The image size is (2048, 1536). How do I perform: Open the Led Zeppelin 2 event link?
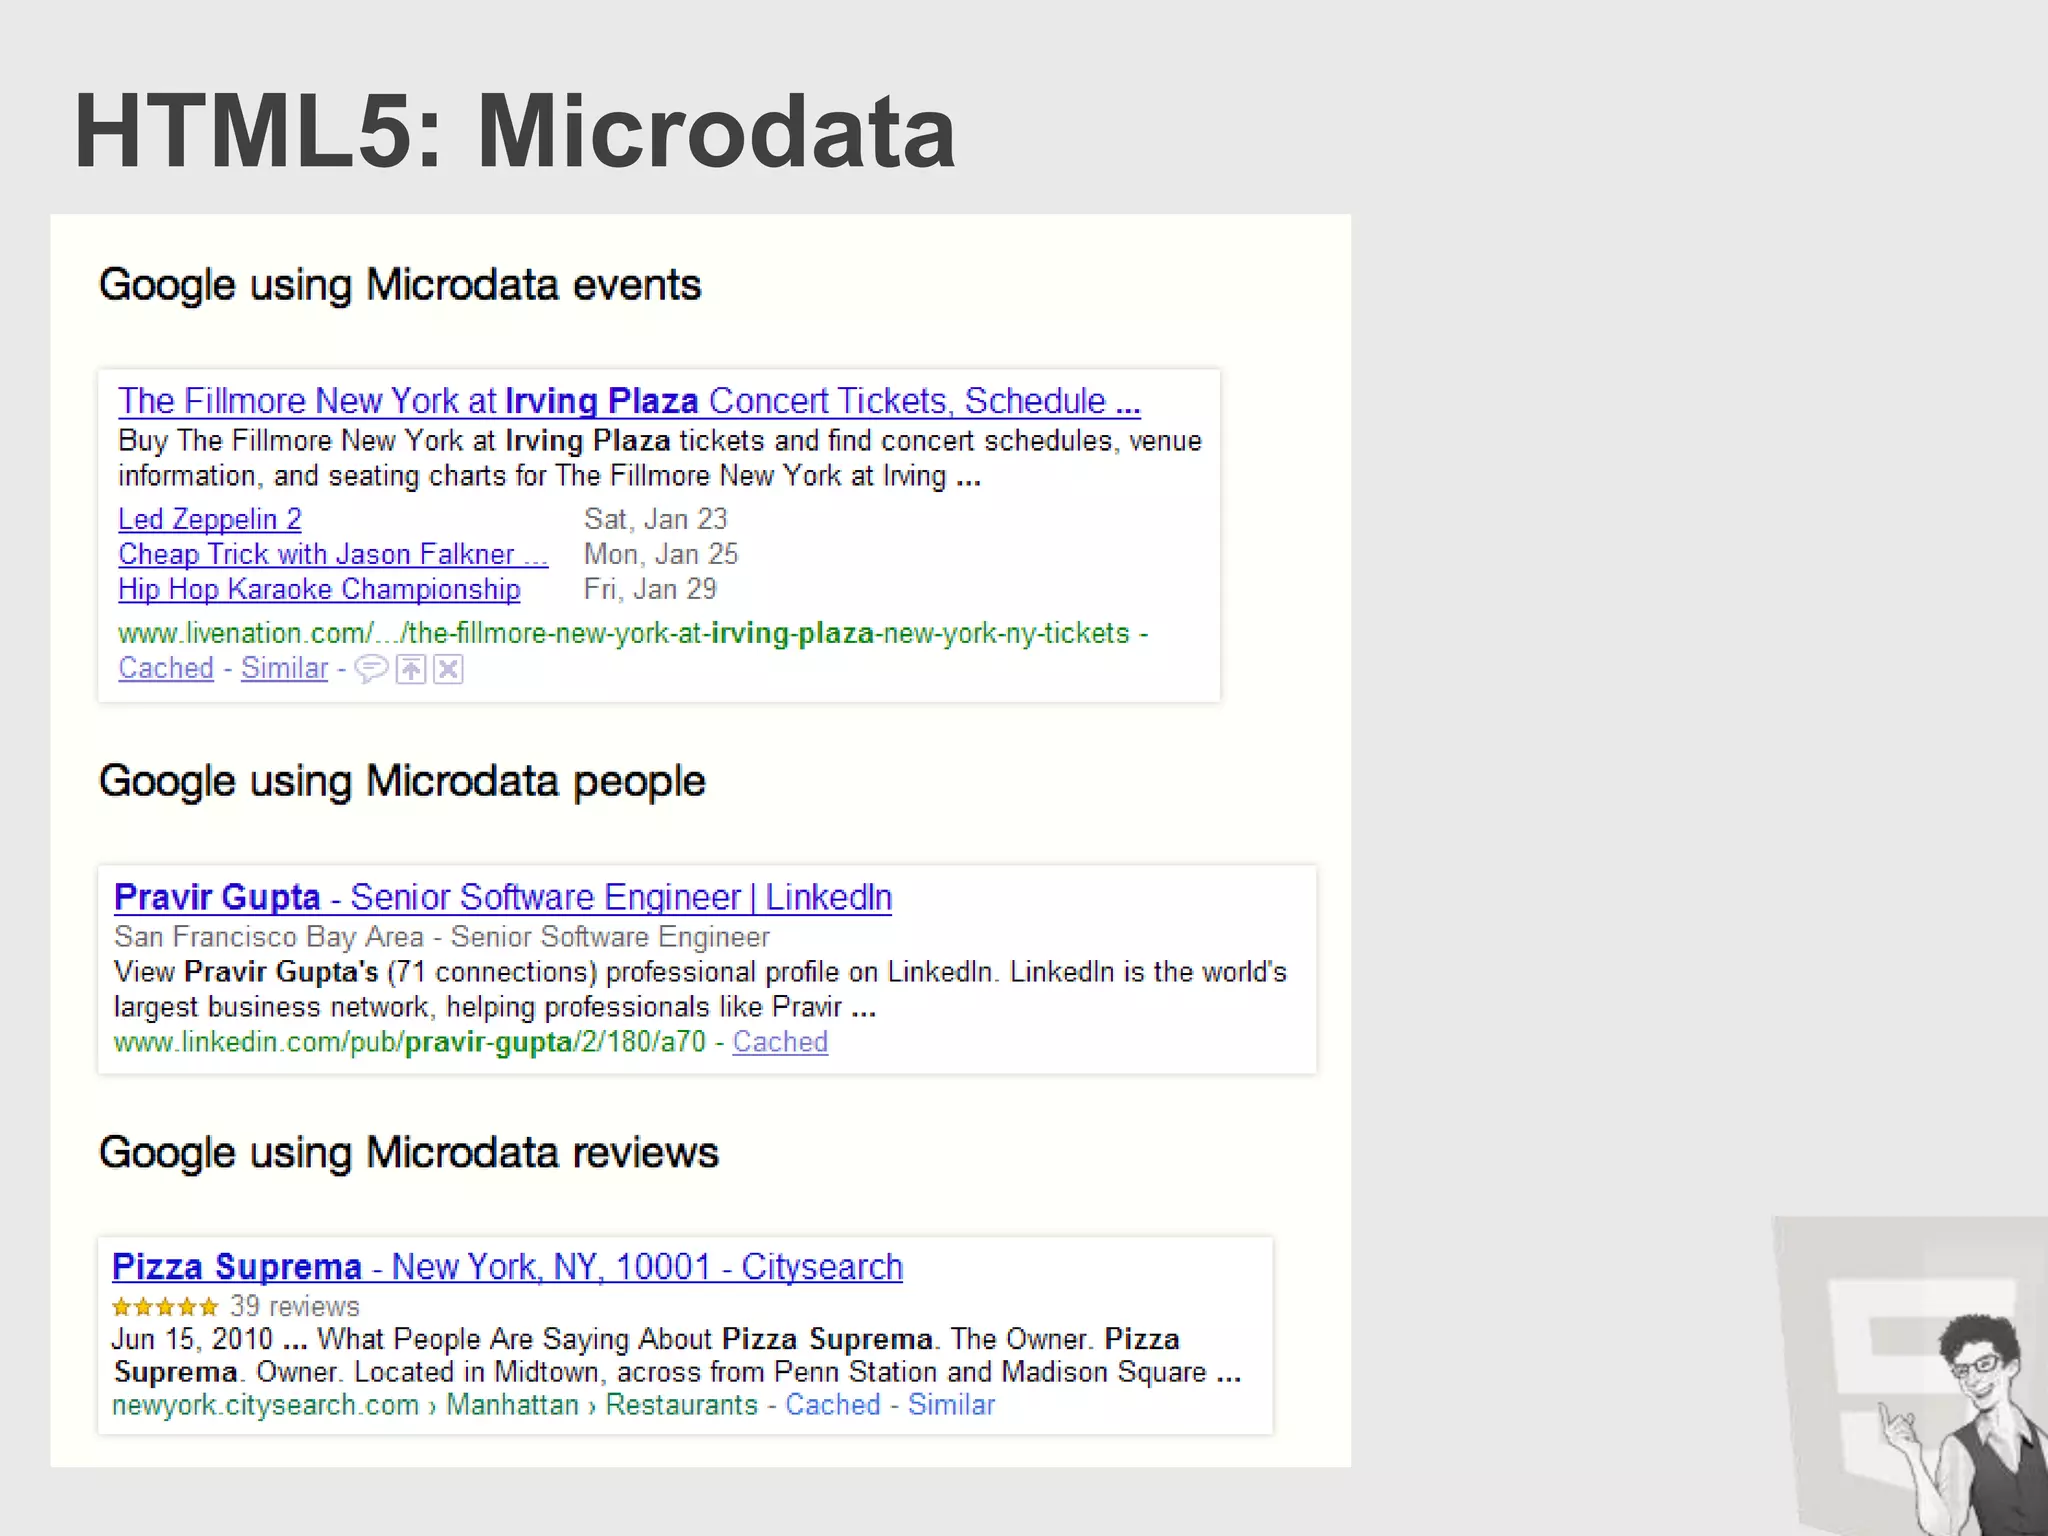tap(210, 519)
